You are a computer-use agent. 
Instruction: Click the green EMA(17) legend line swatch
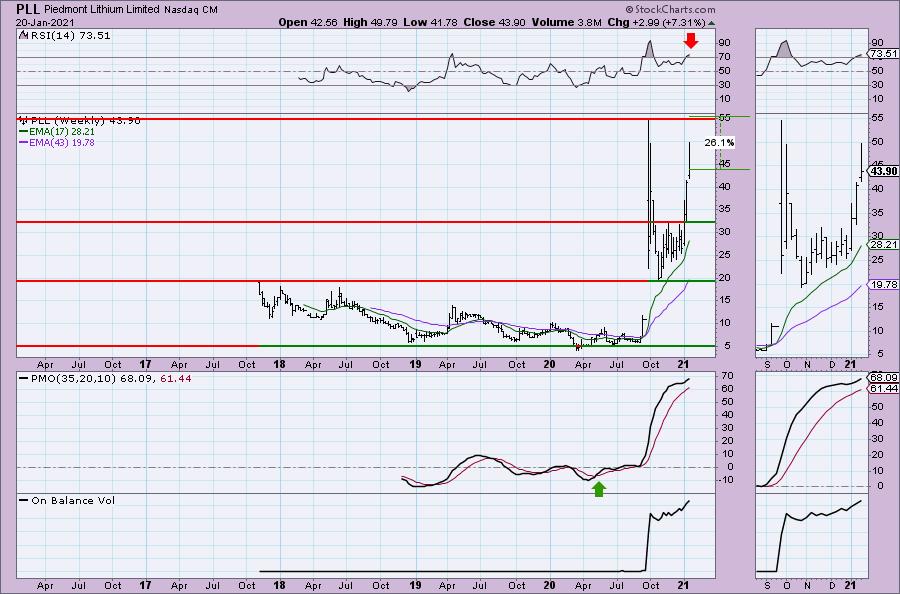(24, 131)
